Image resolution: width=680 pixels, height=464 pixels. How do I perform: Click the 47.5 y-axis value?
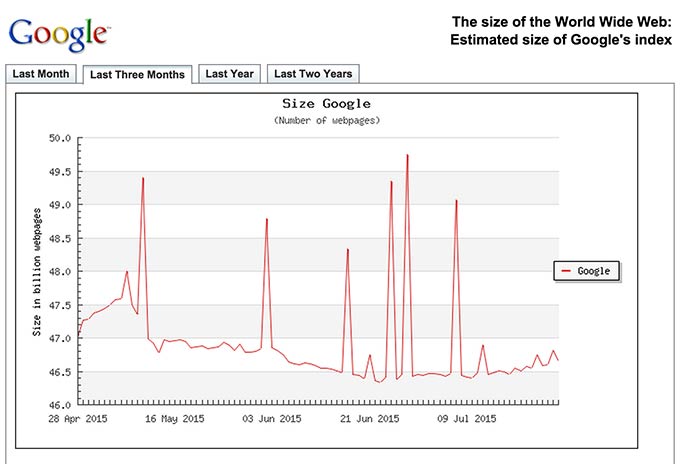point(60,305)
